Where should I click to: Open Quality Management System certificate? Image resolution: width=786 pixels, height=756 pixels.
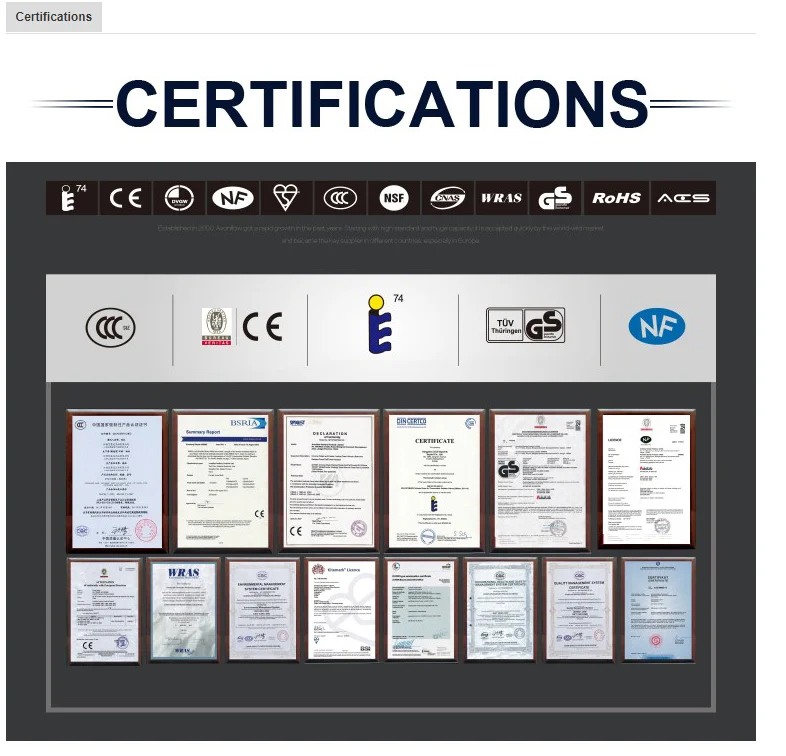coord(579,610)
